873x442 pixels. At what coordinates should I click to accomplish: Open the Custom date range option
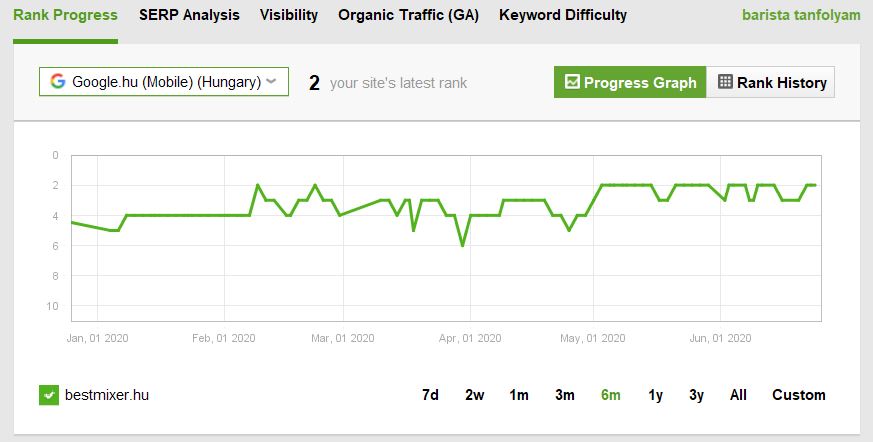coord(798,395)
